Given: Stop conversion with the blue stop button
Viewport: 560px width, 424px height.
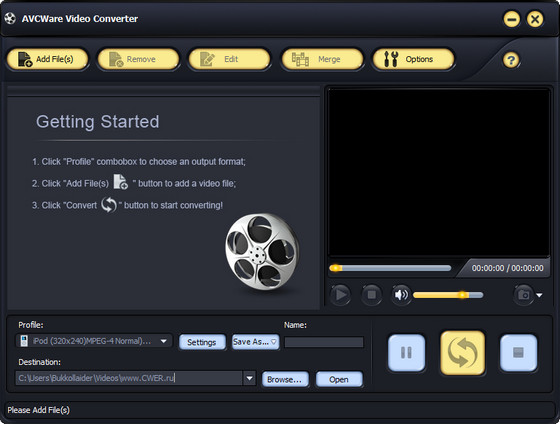Looking at the screenshot, I should pos(518,353).
